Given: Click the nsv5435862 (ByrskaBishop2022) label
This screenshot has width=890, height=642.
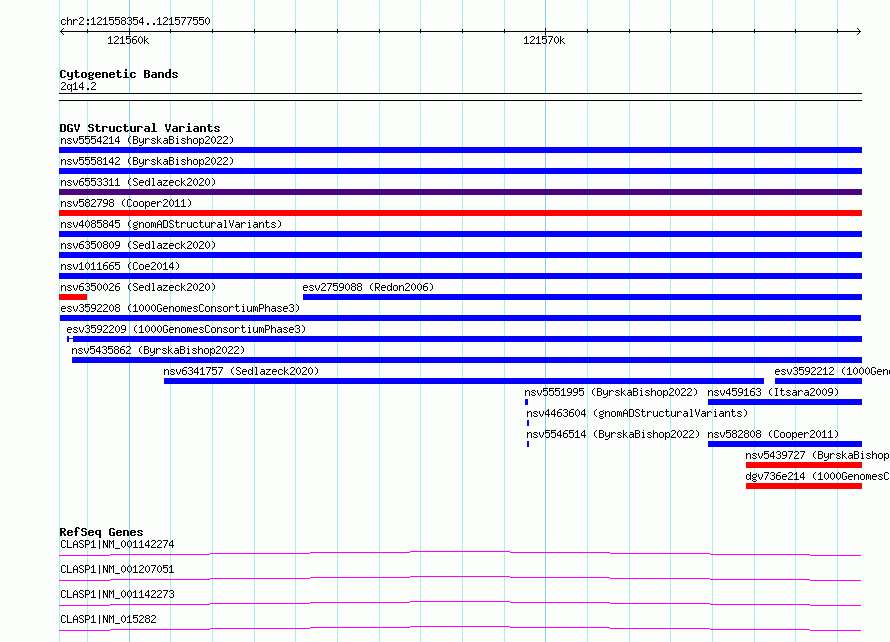Looking at the screenshot, I should pos(158,350).
